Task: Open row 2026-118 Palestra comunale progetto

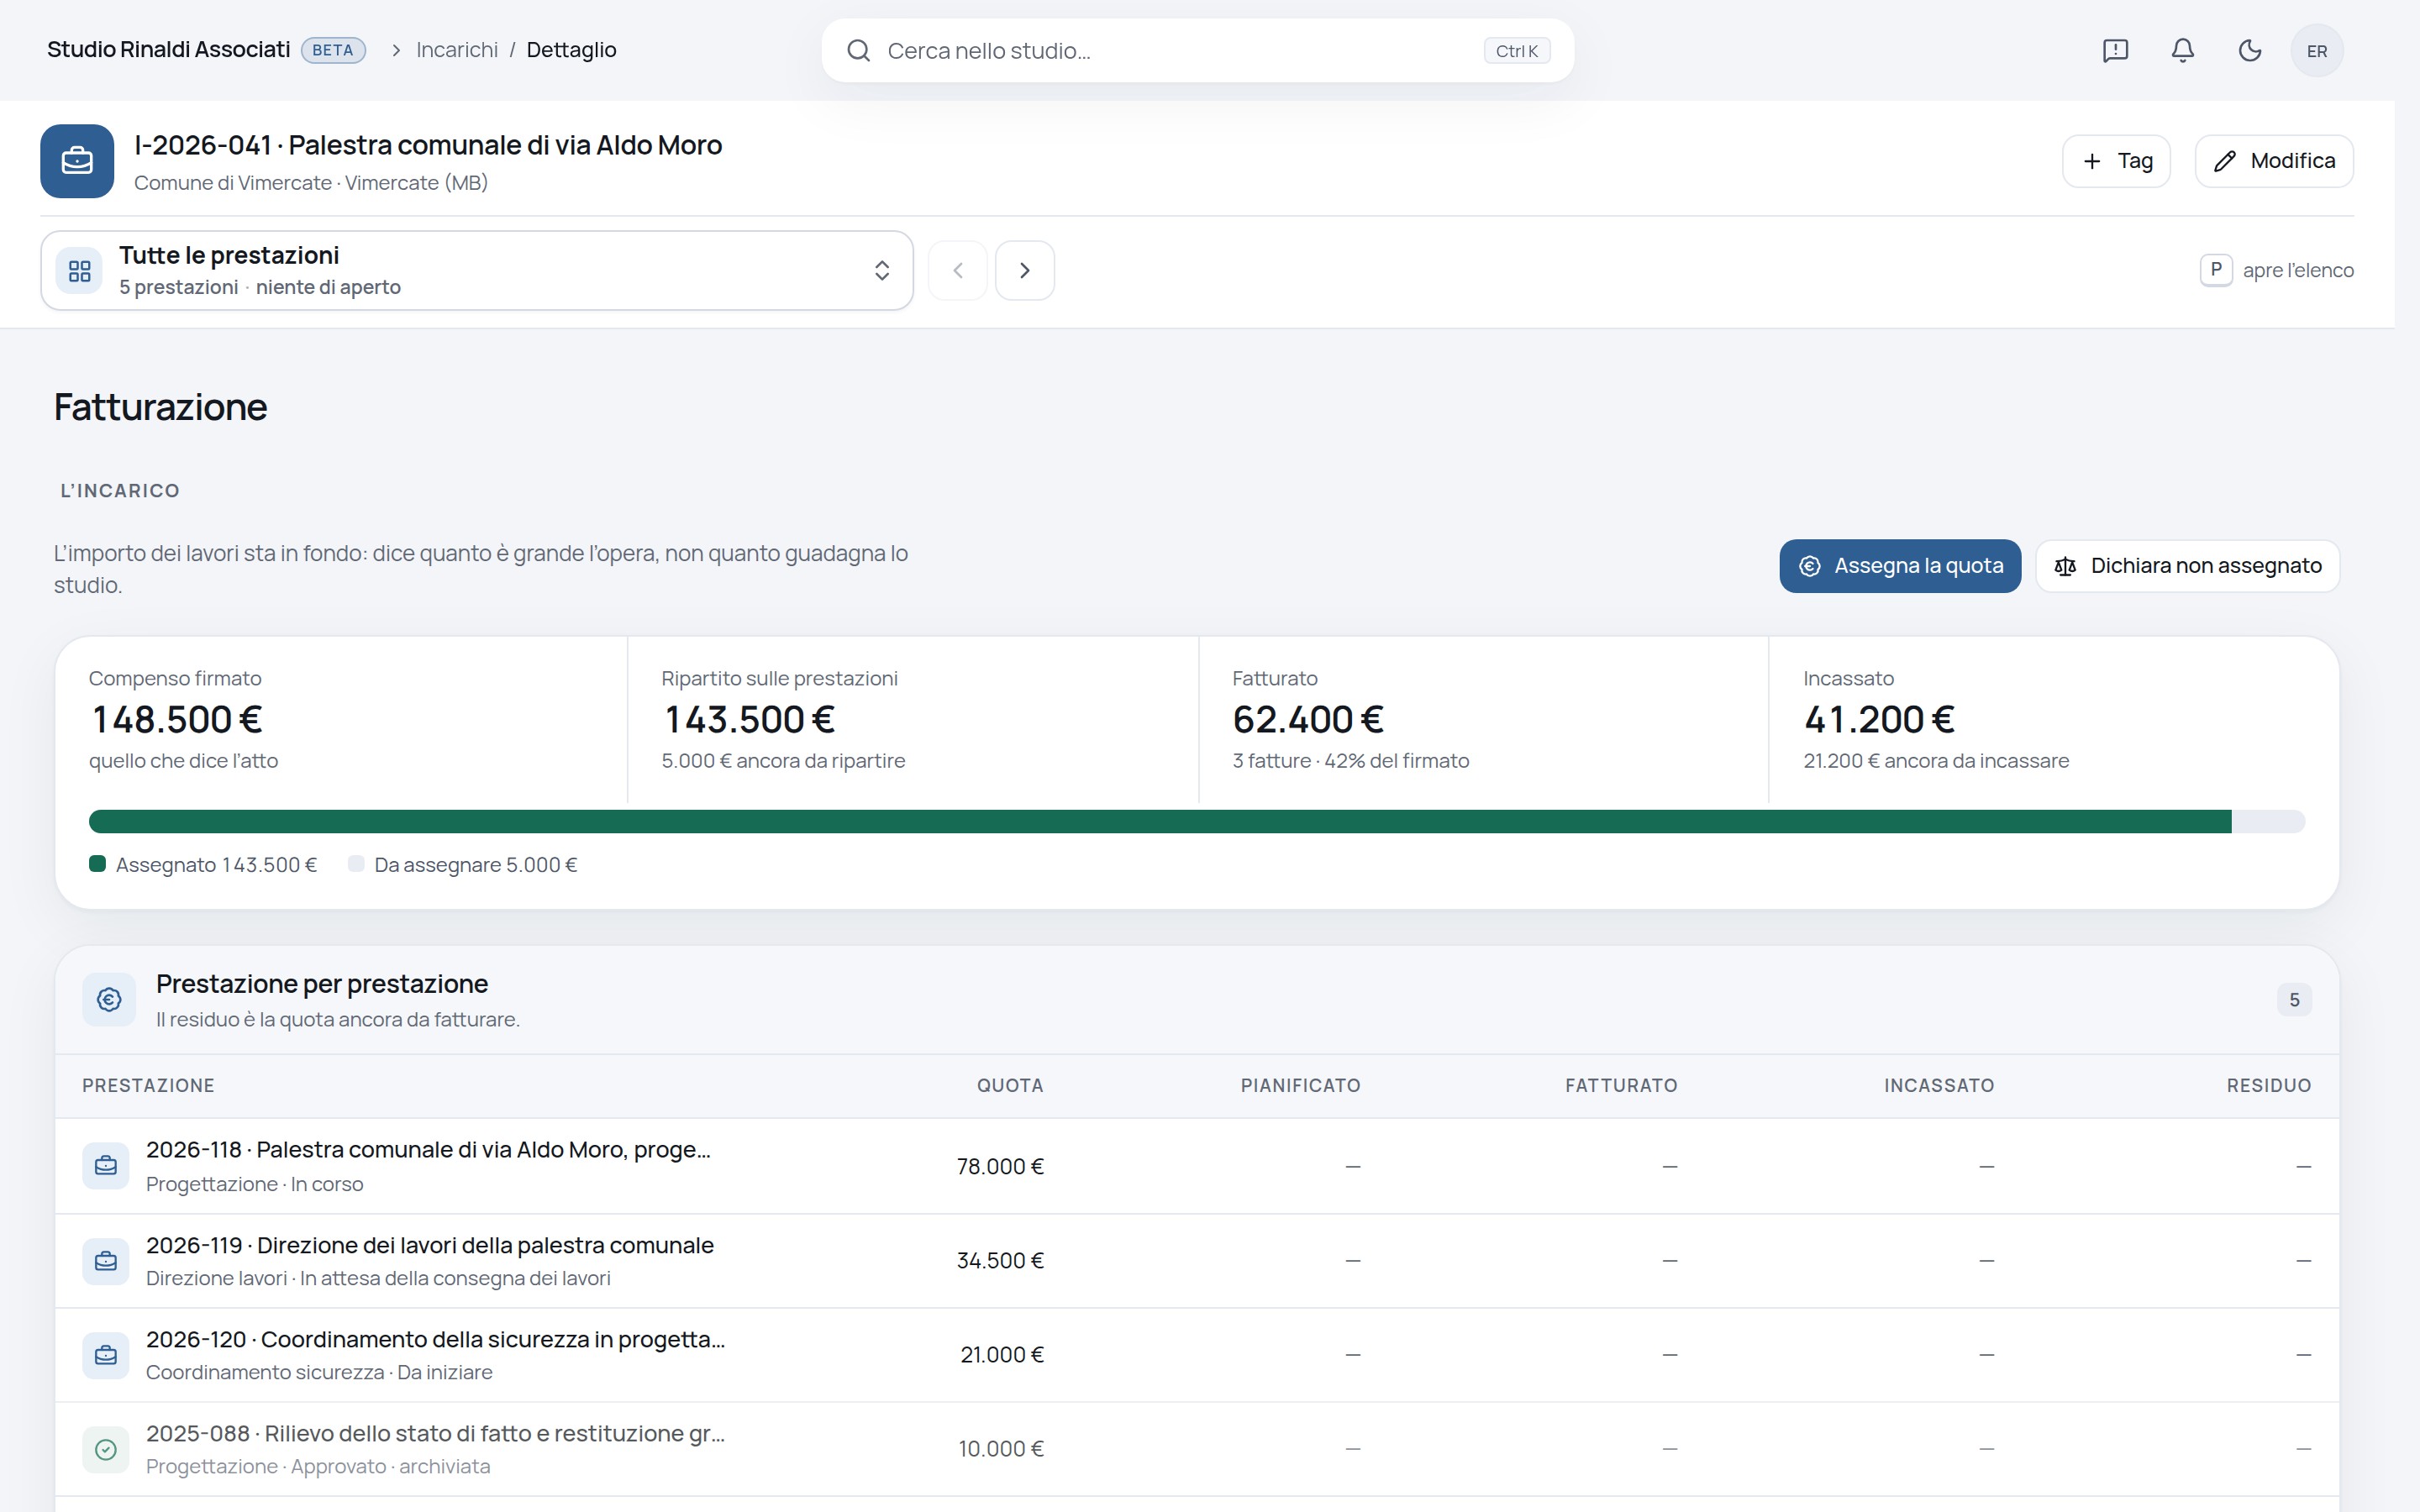Action: (x=1197, y=1166)
